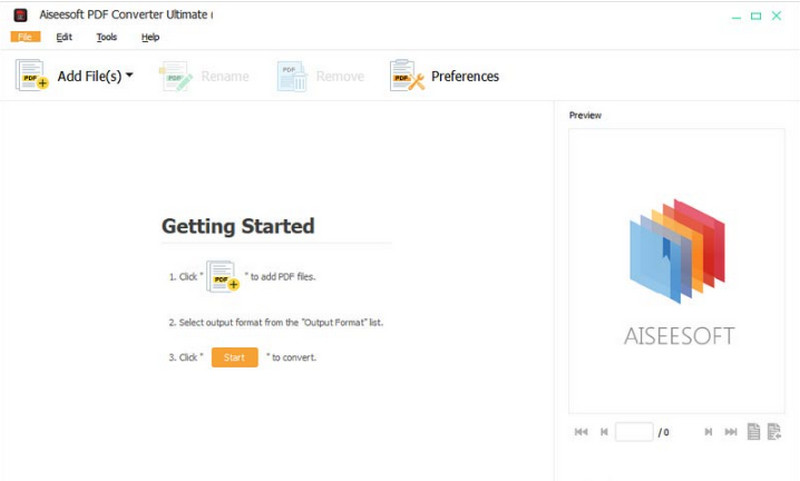Open the Edit menu
The height and width of the screenshot is (481, 800).
pos(64,37)
